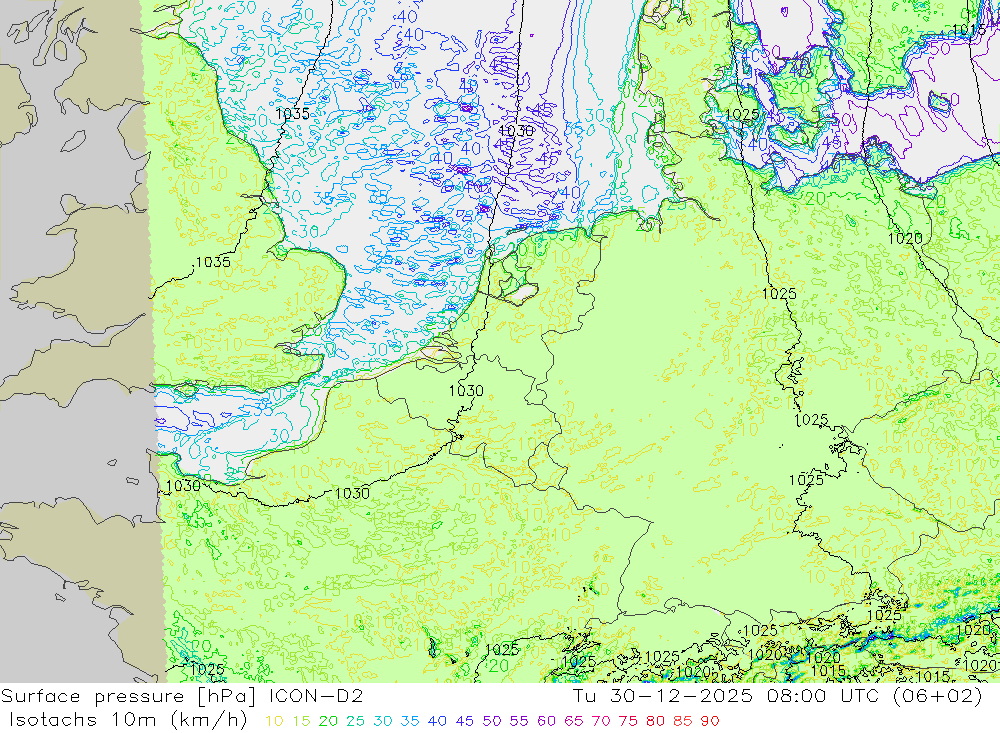
Task: Click the 1035 isobar label over England
Action: tap(213, 262)
